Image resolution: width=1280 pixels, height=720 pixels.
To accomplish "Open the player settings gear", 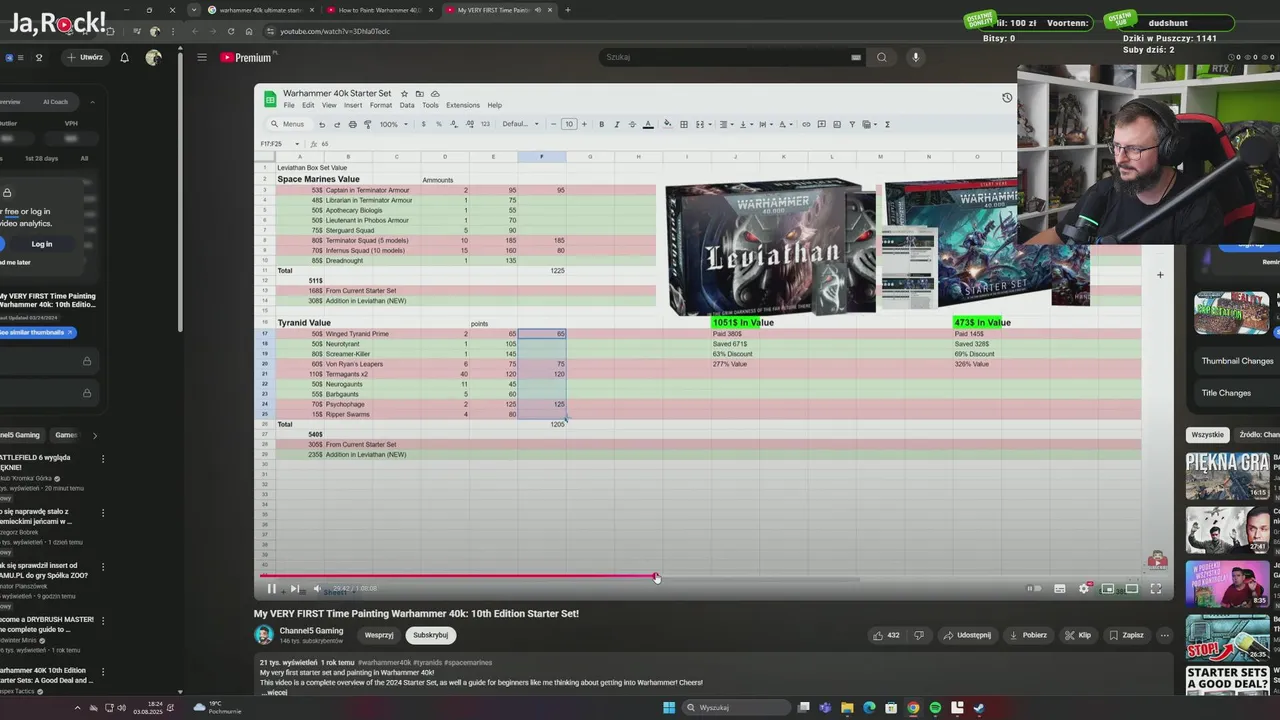I will click(x=1083, y=589).
